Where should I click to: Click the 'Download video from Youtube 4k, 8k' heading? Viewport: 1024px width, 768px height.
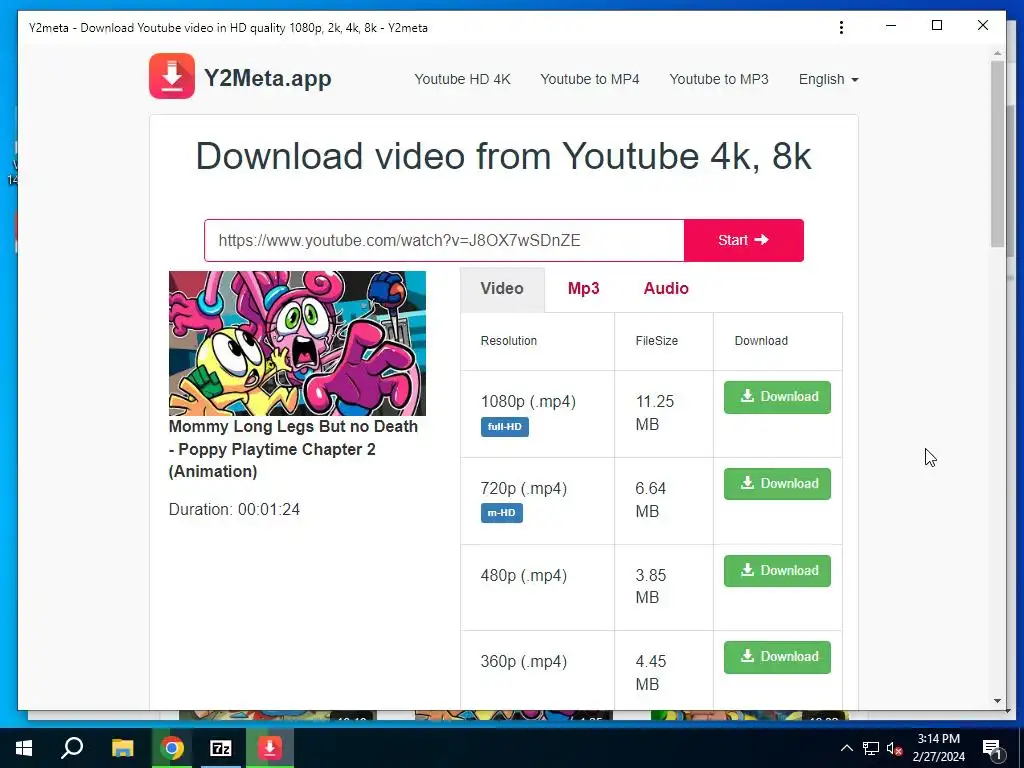pos(504,157)
